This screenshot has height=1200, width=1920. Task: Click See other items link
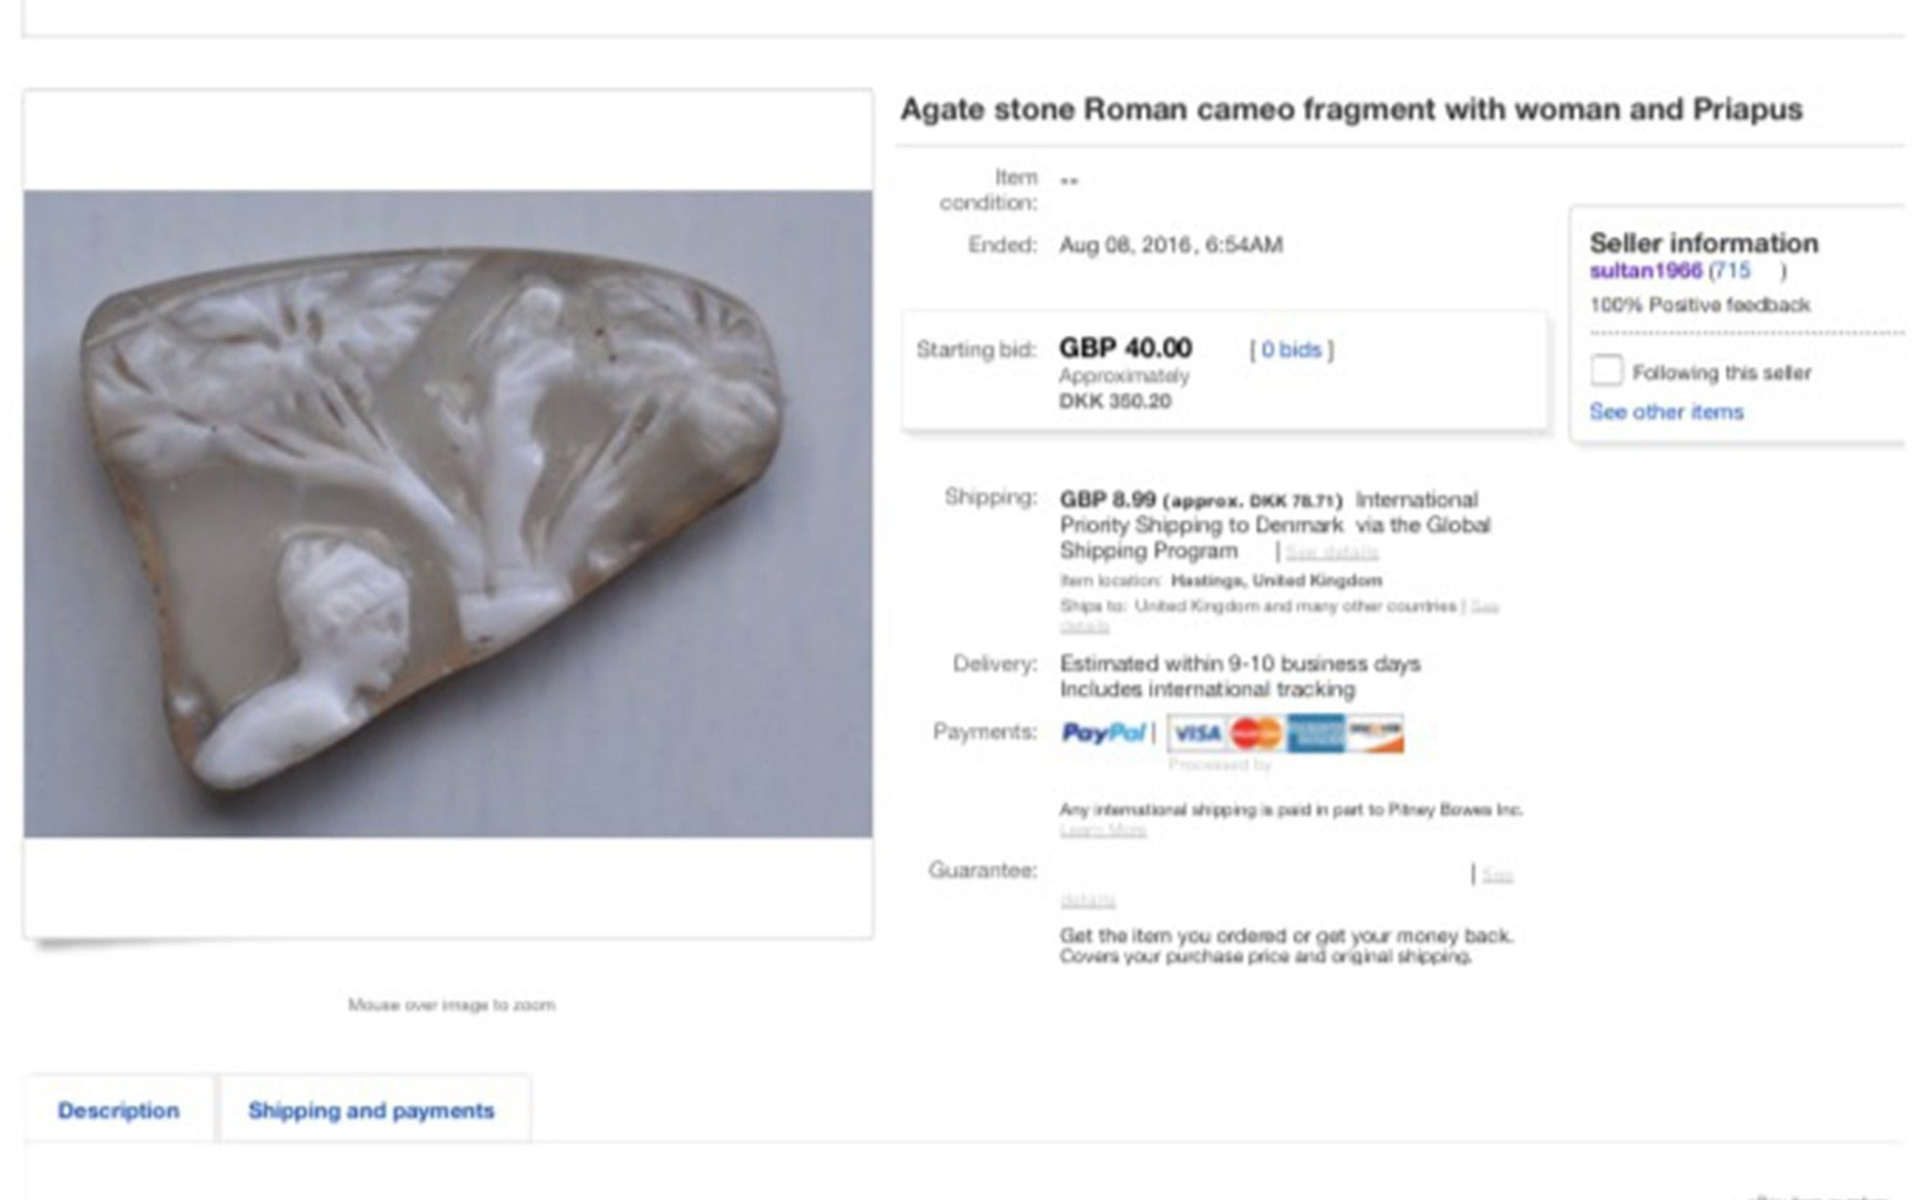(1666, 412)
